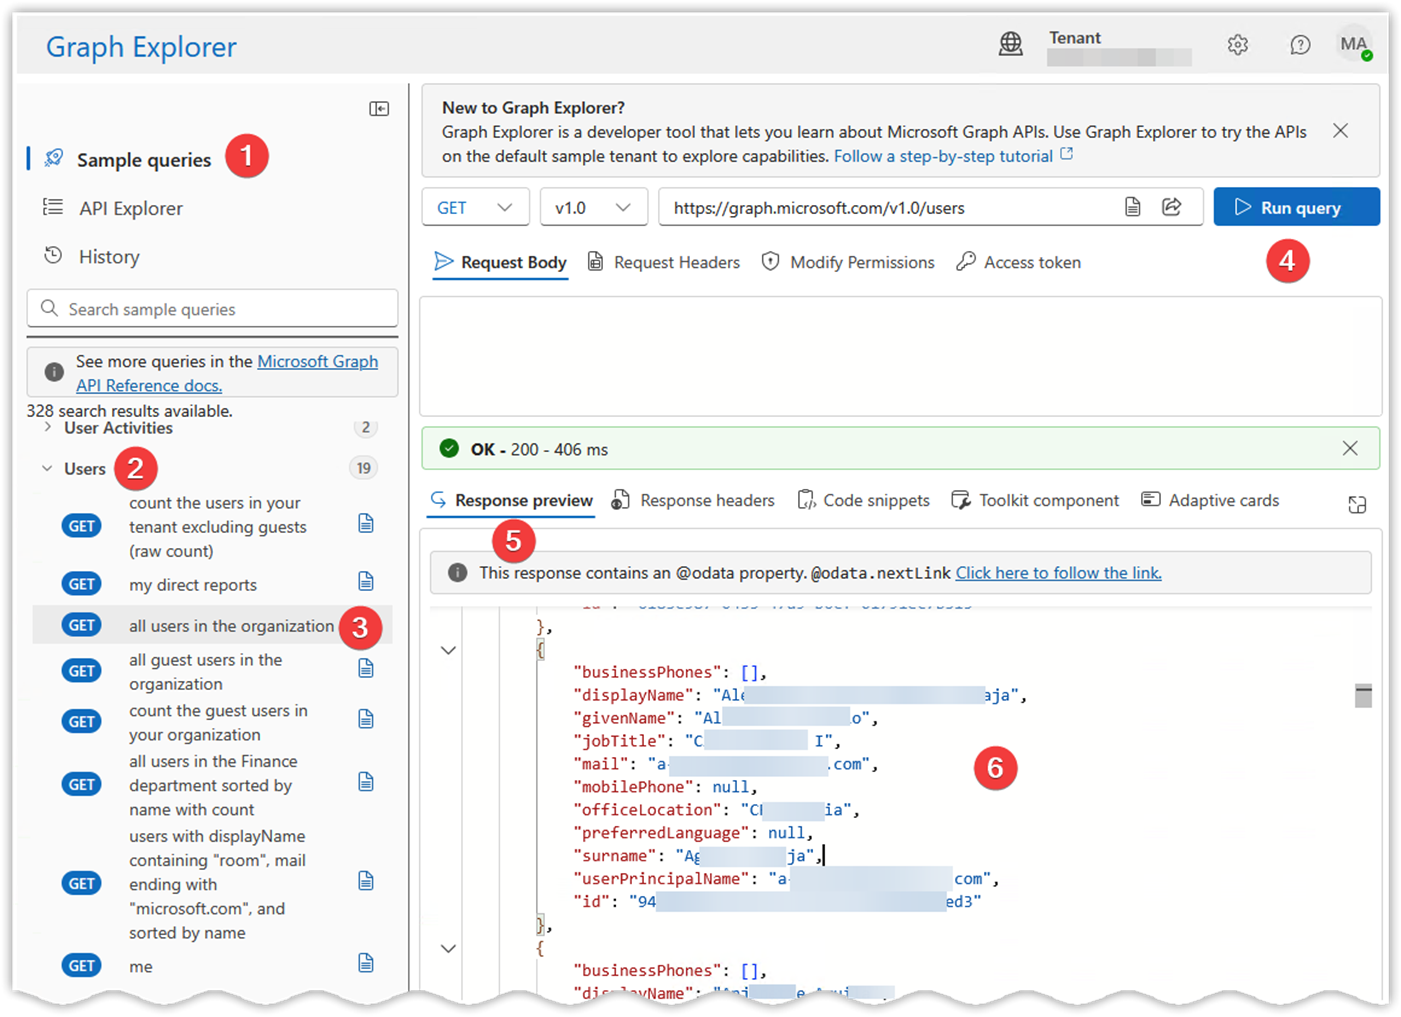The width and height of the screenshot is (1401, 1017).
Task: Open Graph Explorer settings gear
Action: (x=1237, y=45)
